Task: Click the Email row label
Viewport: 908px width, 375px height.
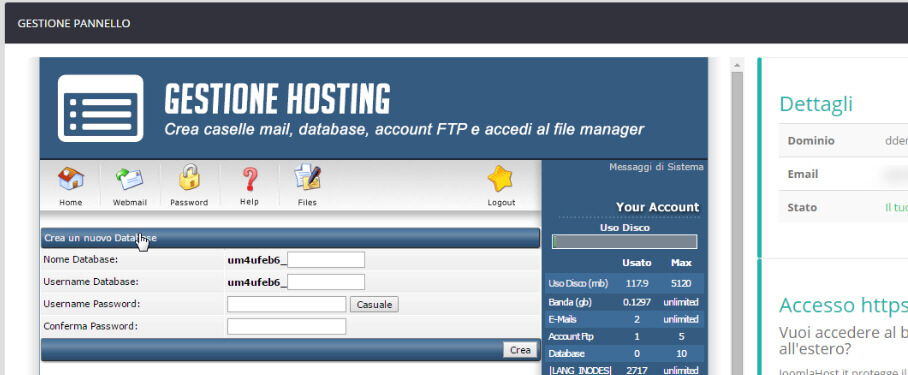Action: click(x=803, y=174)
